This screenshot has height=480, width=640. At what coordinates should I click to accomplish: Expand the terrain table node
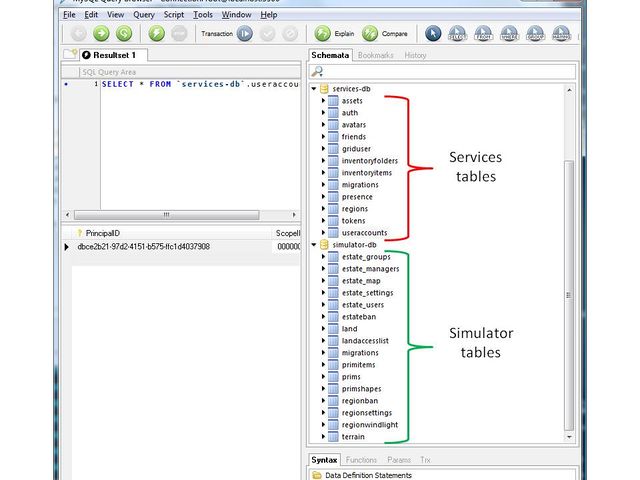pyautogui.click(x=323, y=437)
